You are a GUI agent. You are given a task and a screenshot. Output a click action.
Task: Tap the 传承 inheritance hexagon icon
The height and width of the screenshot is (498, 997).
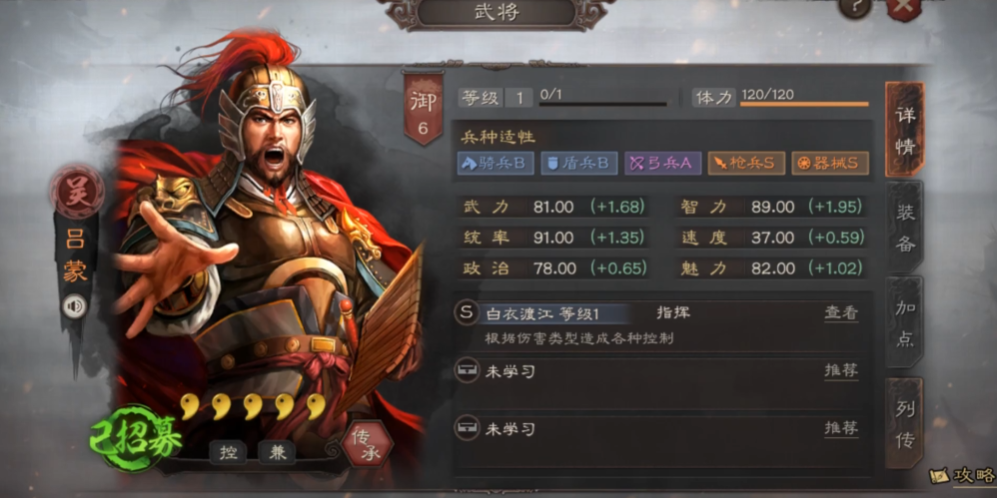click(366, 444)
